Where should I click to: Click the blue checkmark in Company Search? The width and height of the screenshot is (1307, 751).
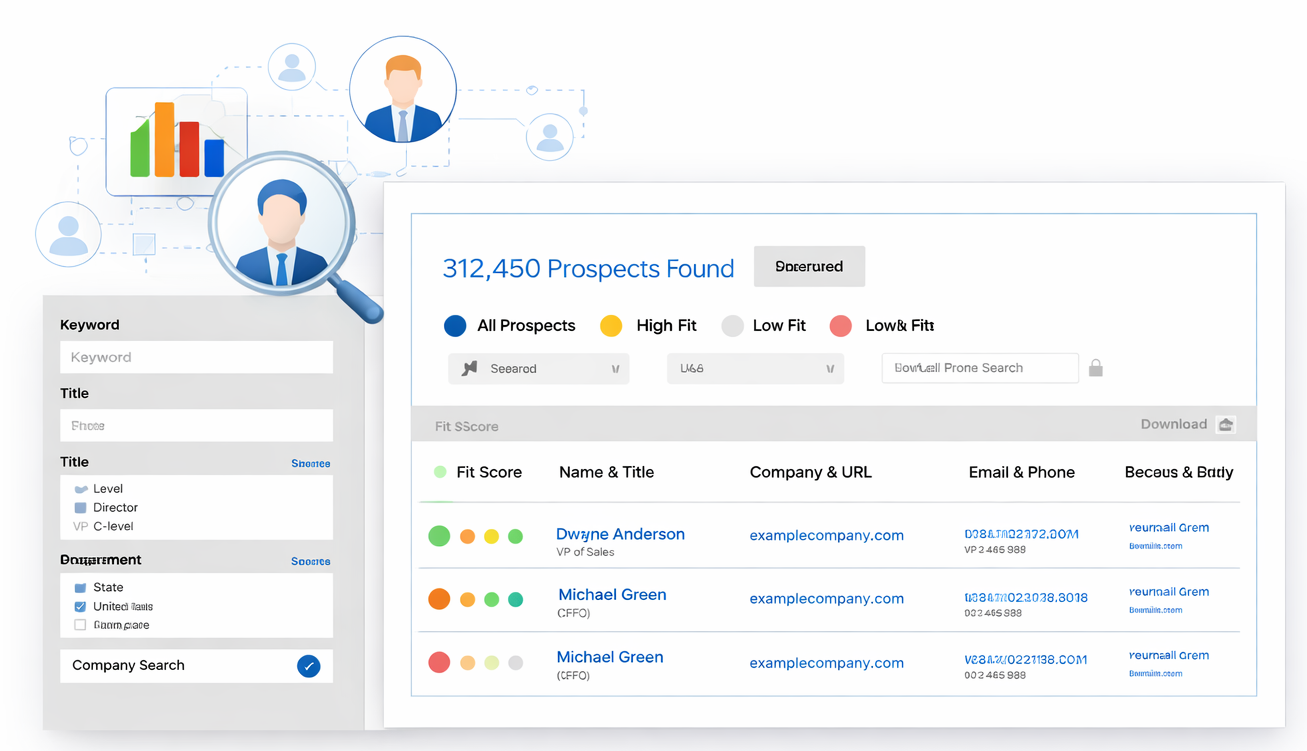308,666
